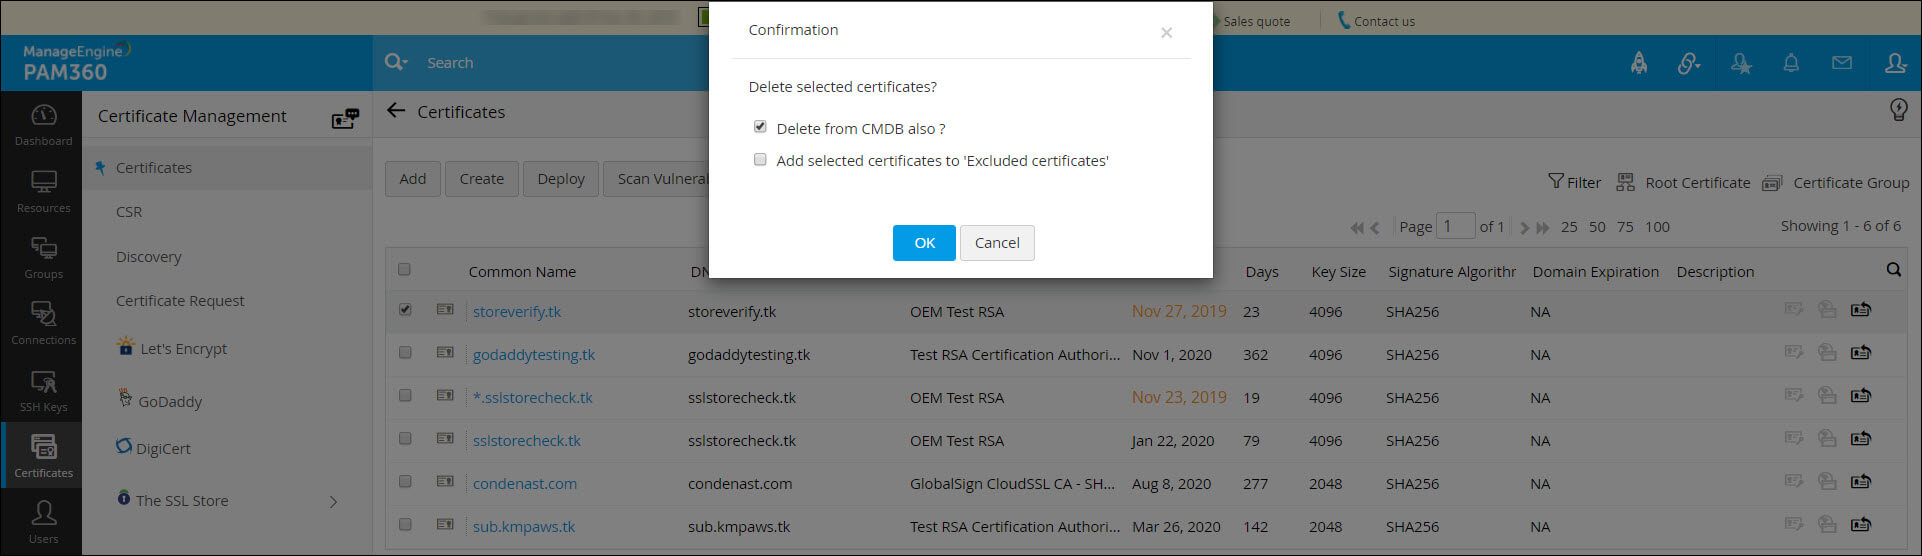Click the page number input field

click(1455, 226)
